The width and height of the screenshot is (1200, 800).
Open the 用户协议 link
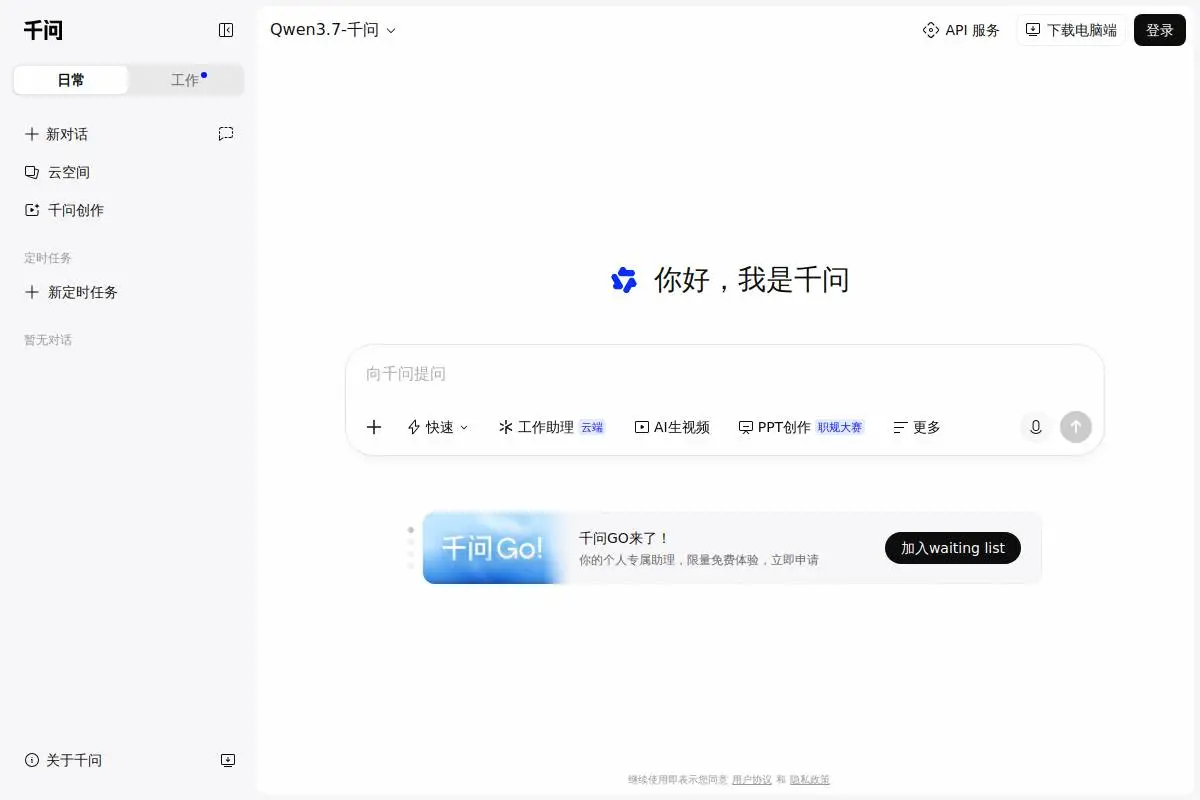[752, 780]
